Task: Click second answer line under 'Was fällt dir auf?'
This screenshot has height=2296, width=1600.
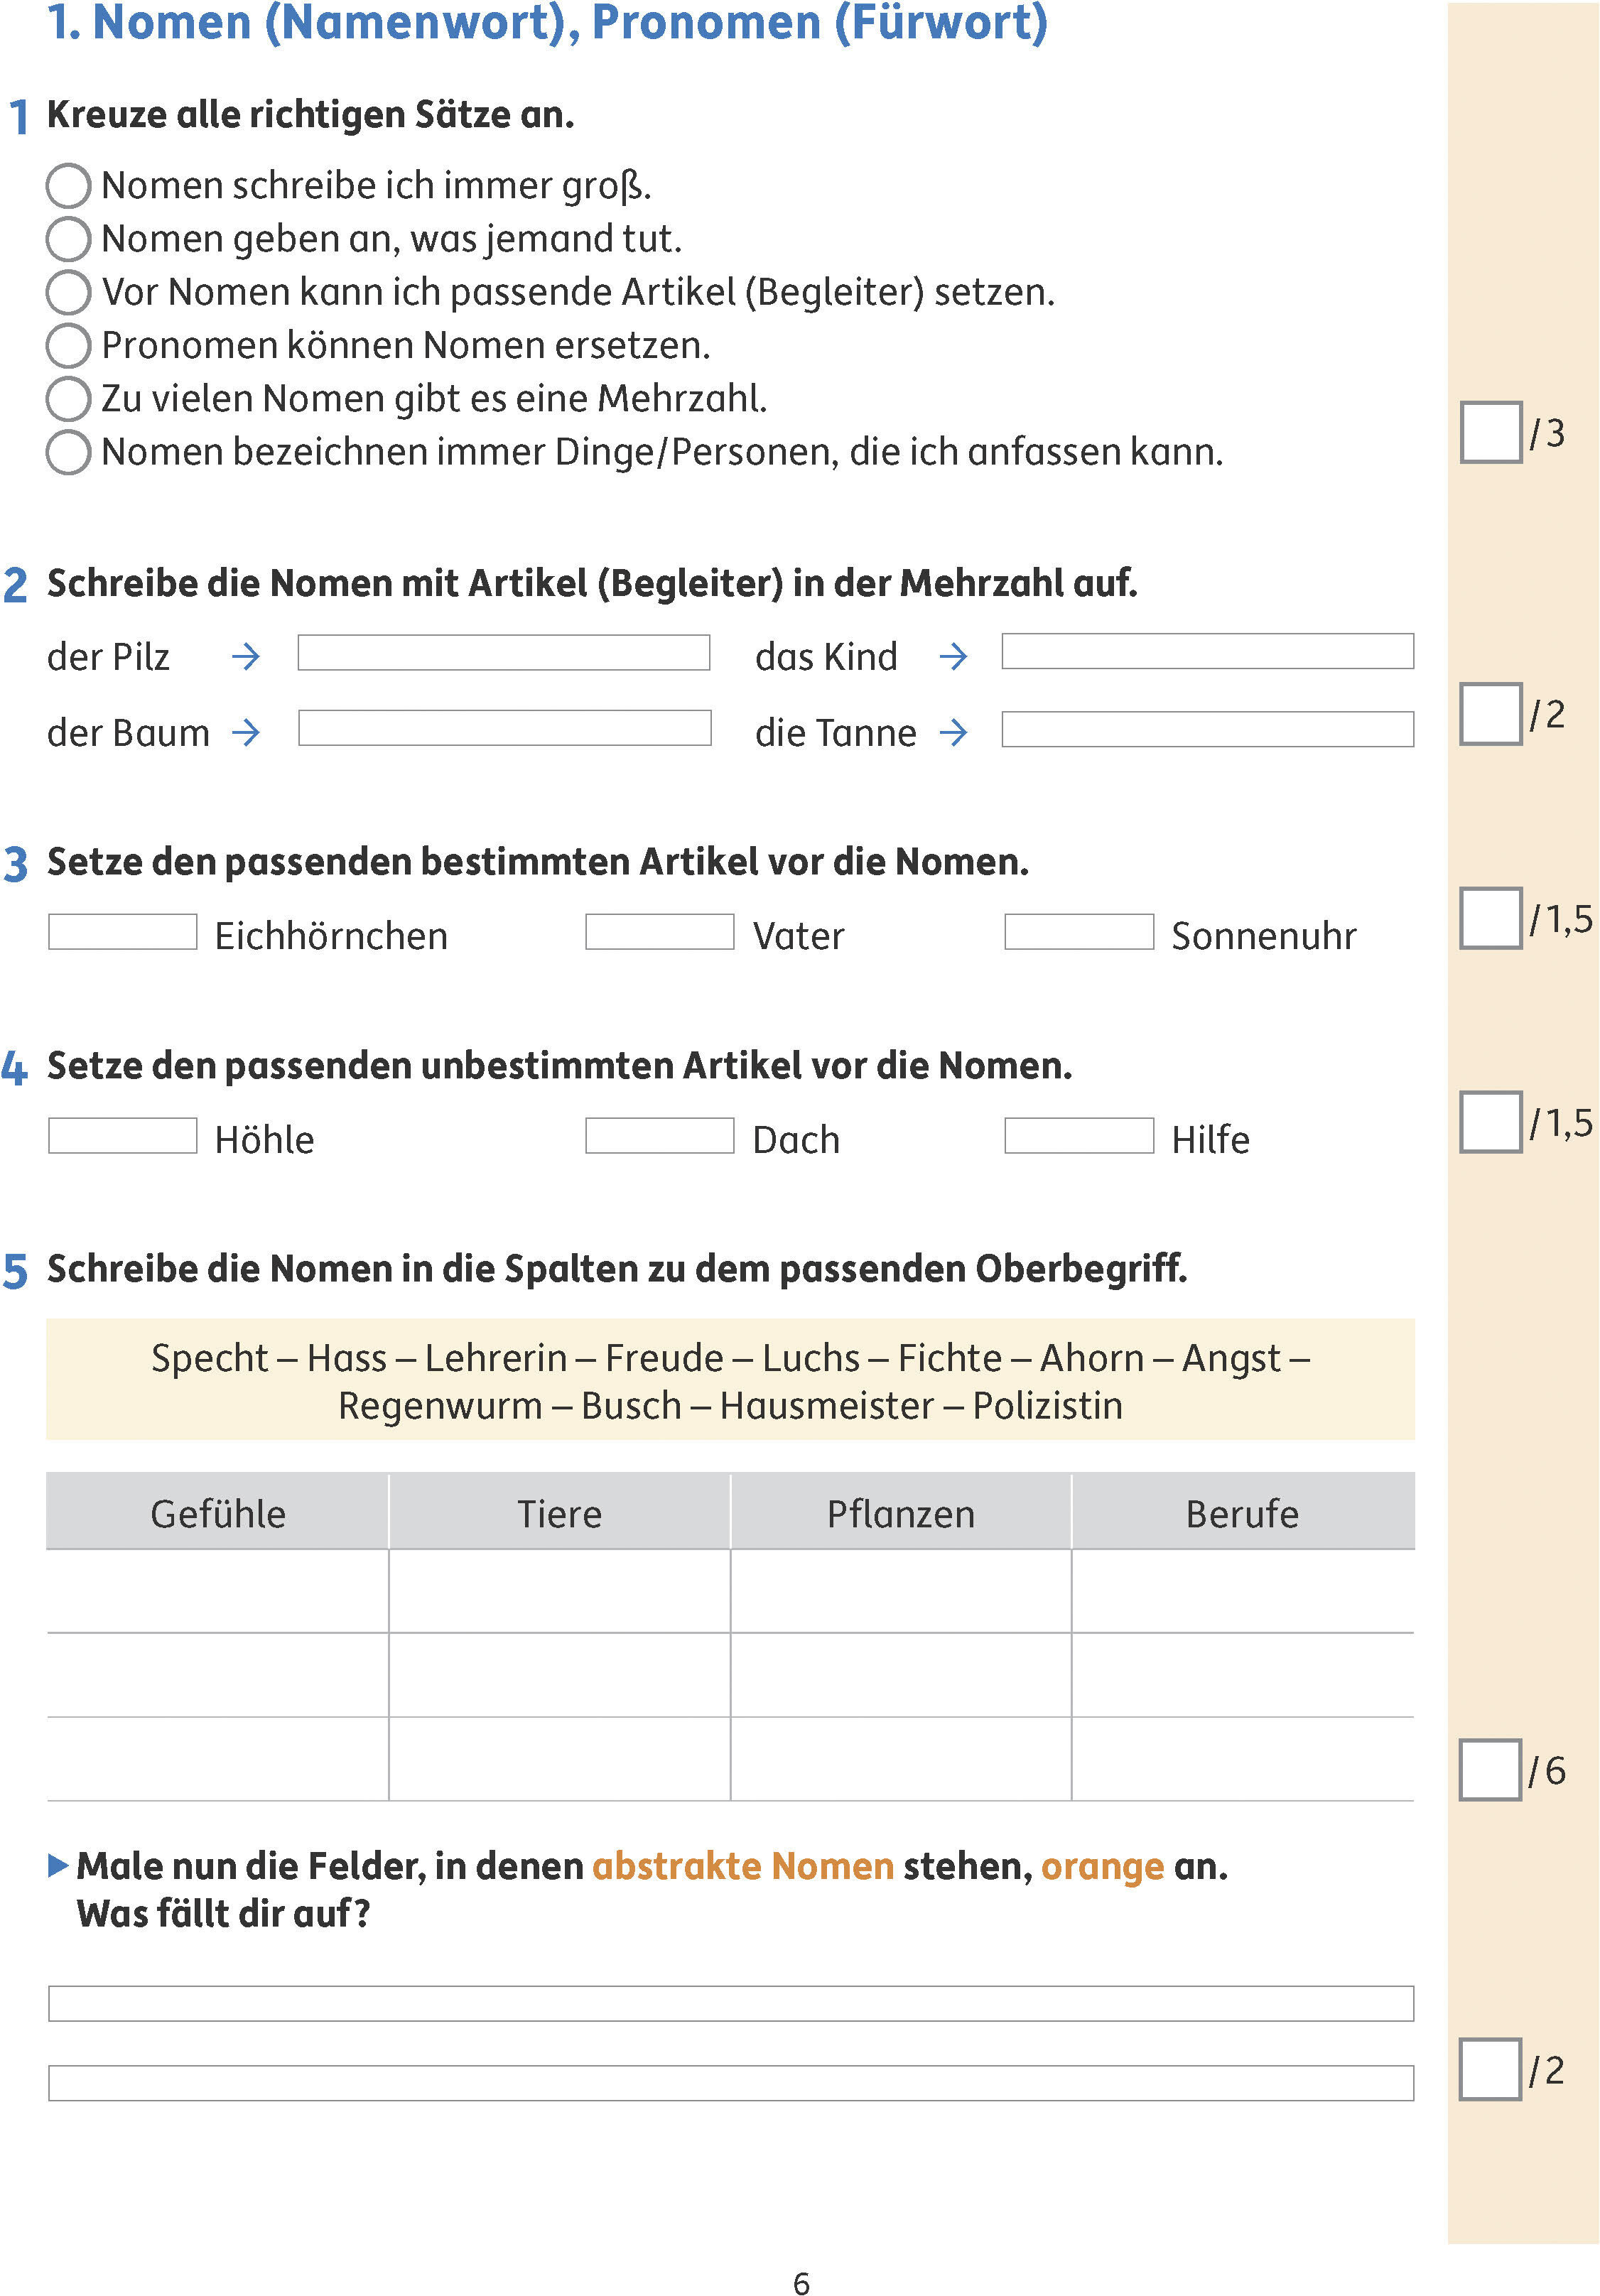Action: coord(731,2083)
